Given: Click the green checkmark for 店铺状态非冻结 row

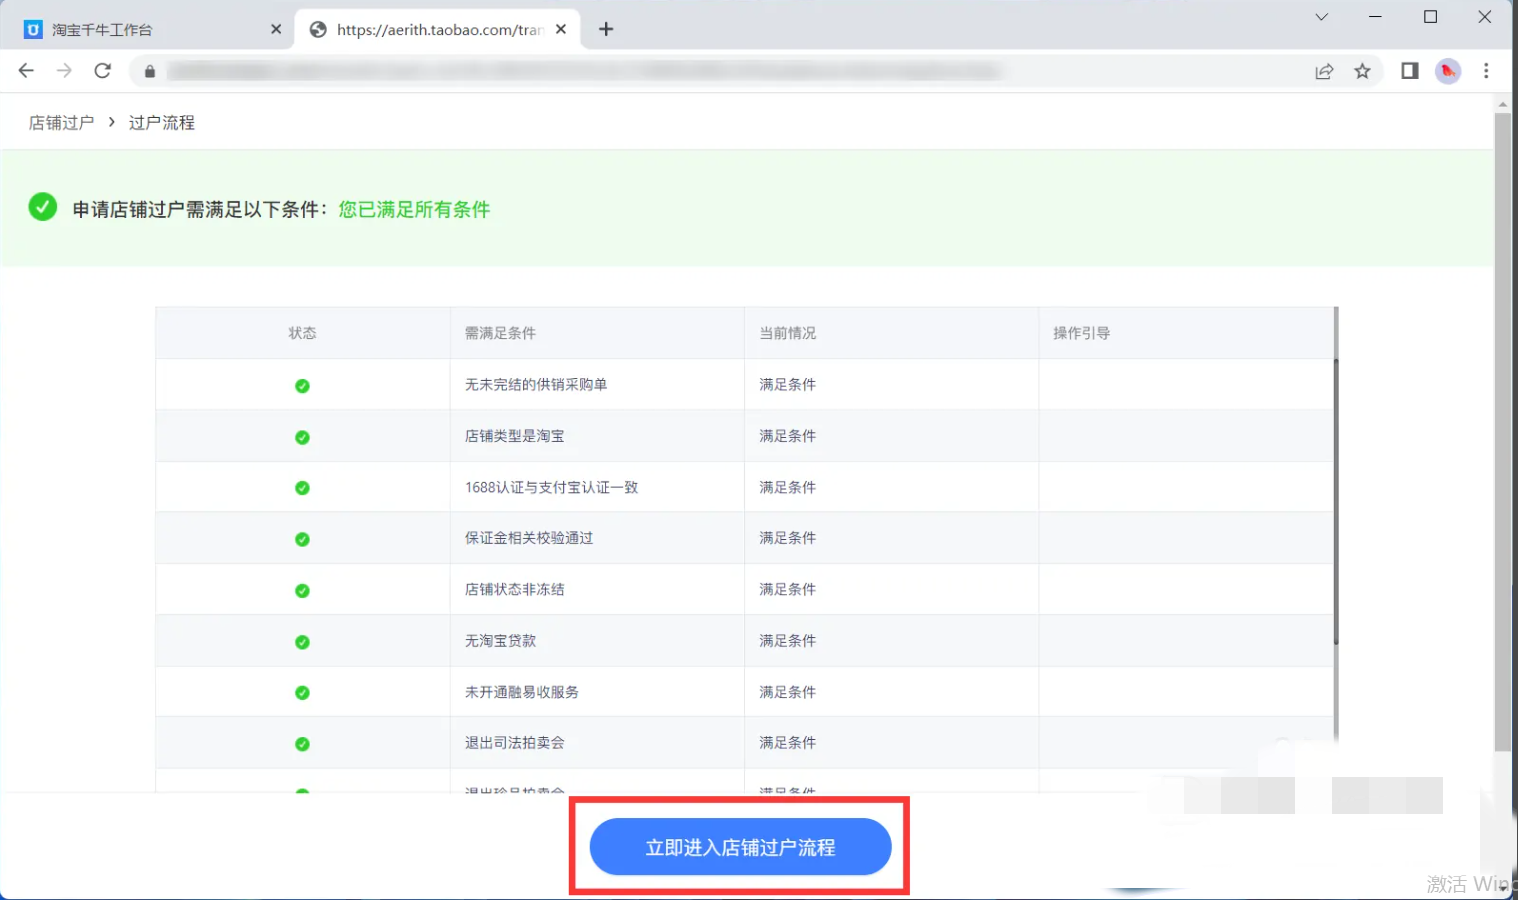Looking at the screenshot, I should [302, 589].
